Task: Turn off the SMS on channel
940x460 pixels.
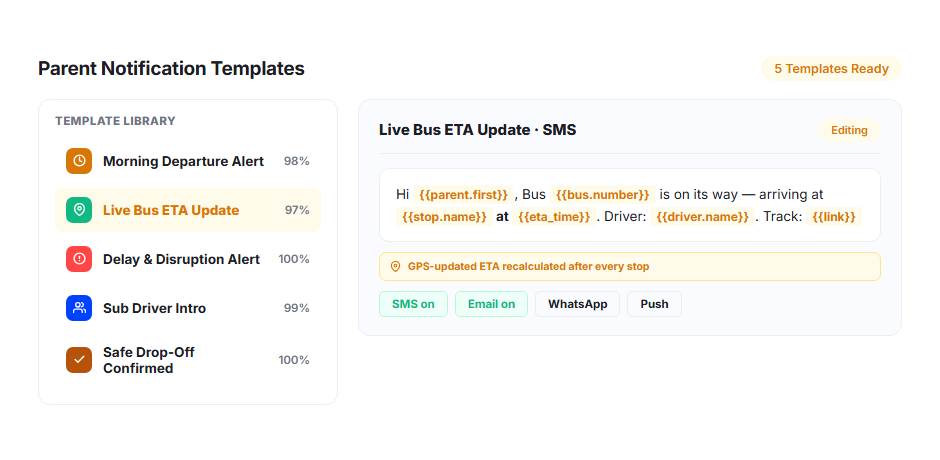Action: tap(413, 304)
